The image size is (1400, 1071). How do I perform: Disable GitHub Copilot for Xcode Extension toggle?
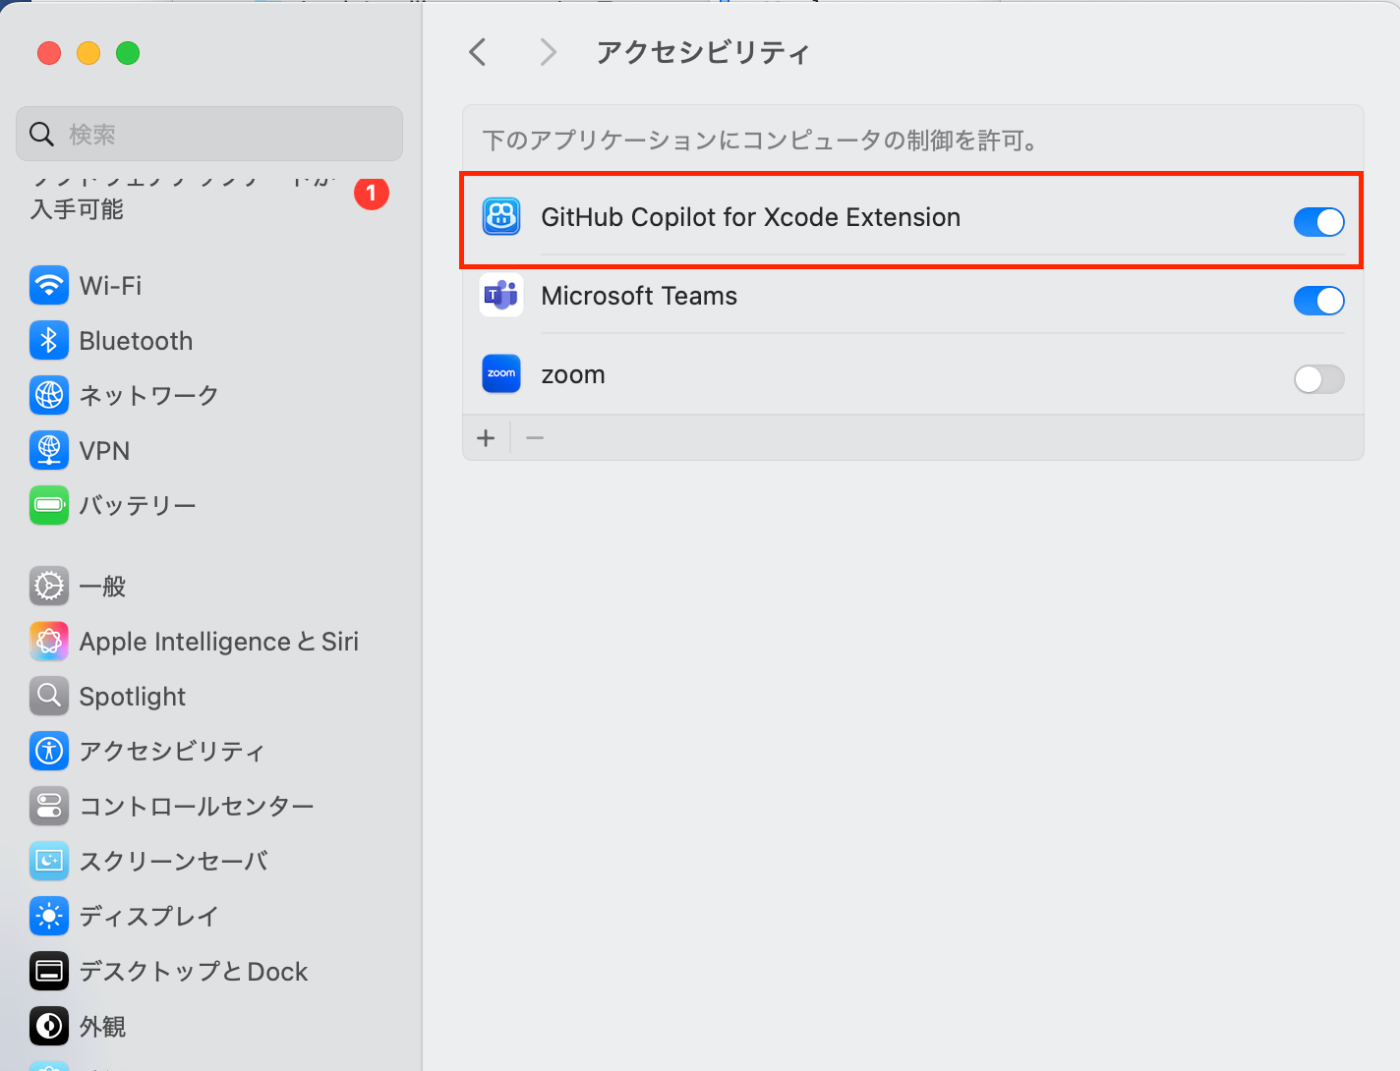tap(1319, 222)
